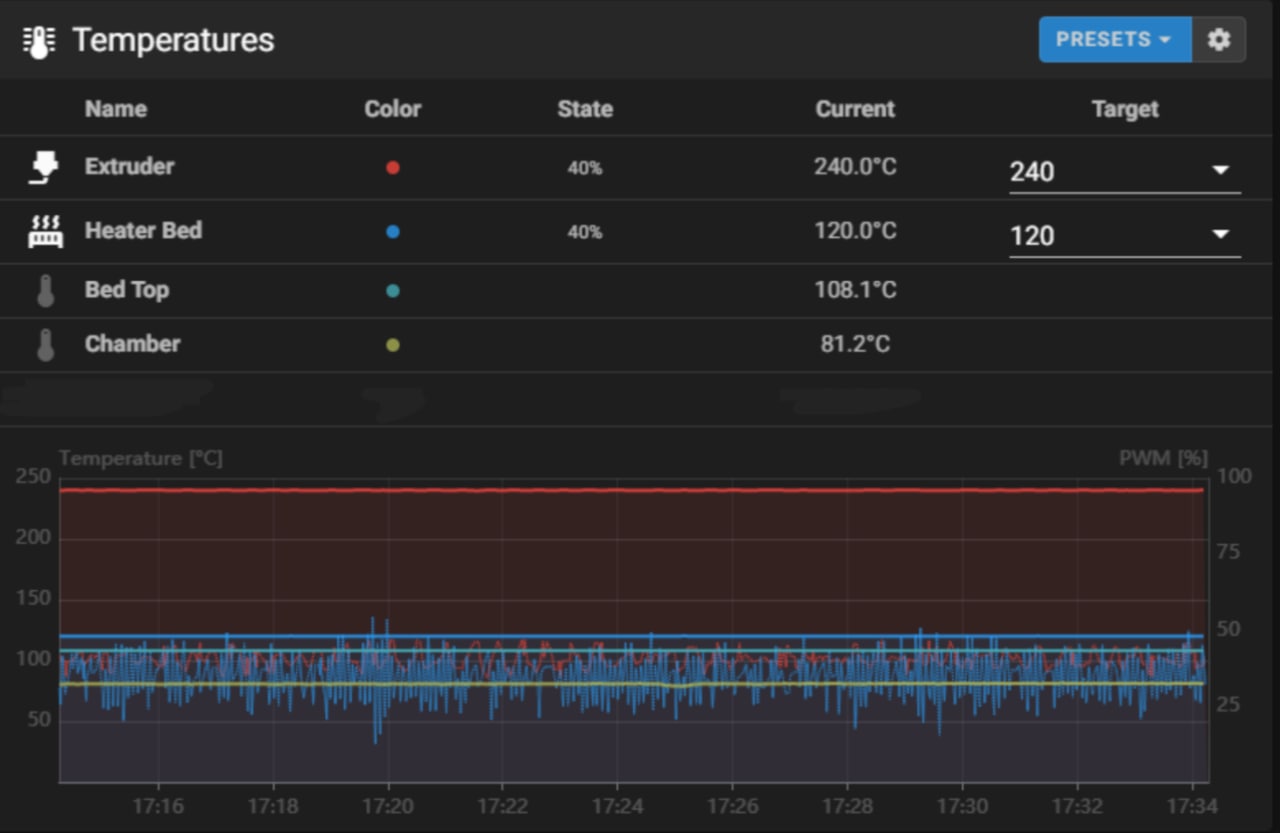Click the teal Bed Top color dot
Viewport: 1280px width, 833px height.
pos(393,290)
